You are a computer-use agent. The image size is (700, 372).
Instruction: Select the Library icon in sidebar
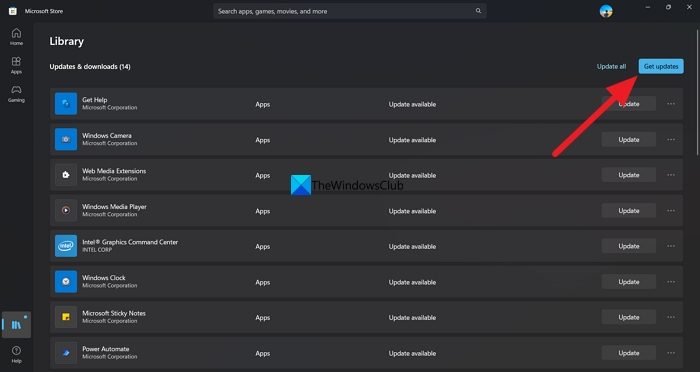[x=17, y=325]
